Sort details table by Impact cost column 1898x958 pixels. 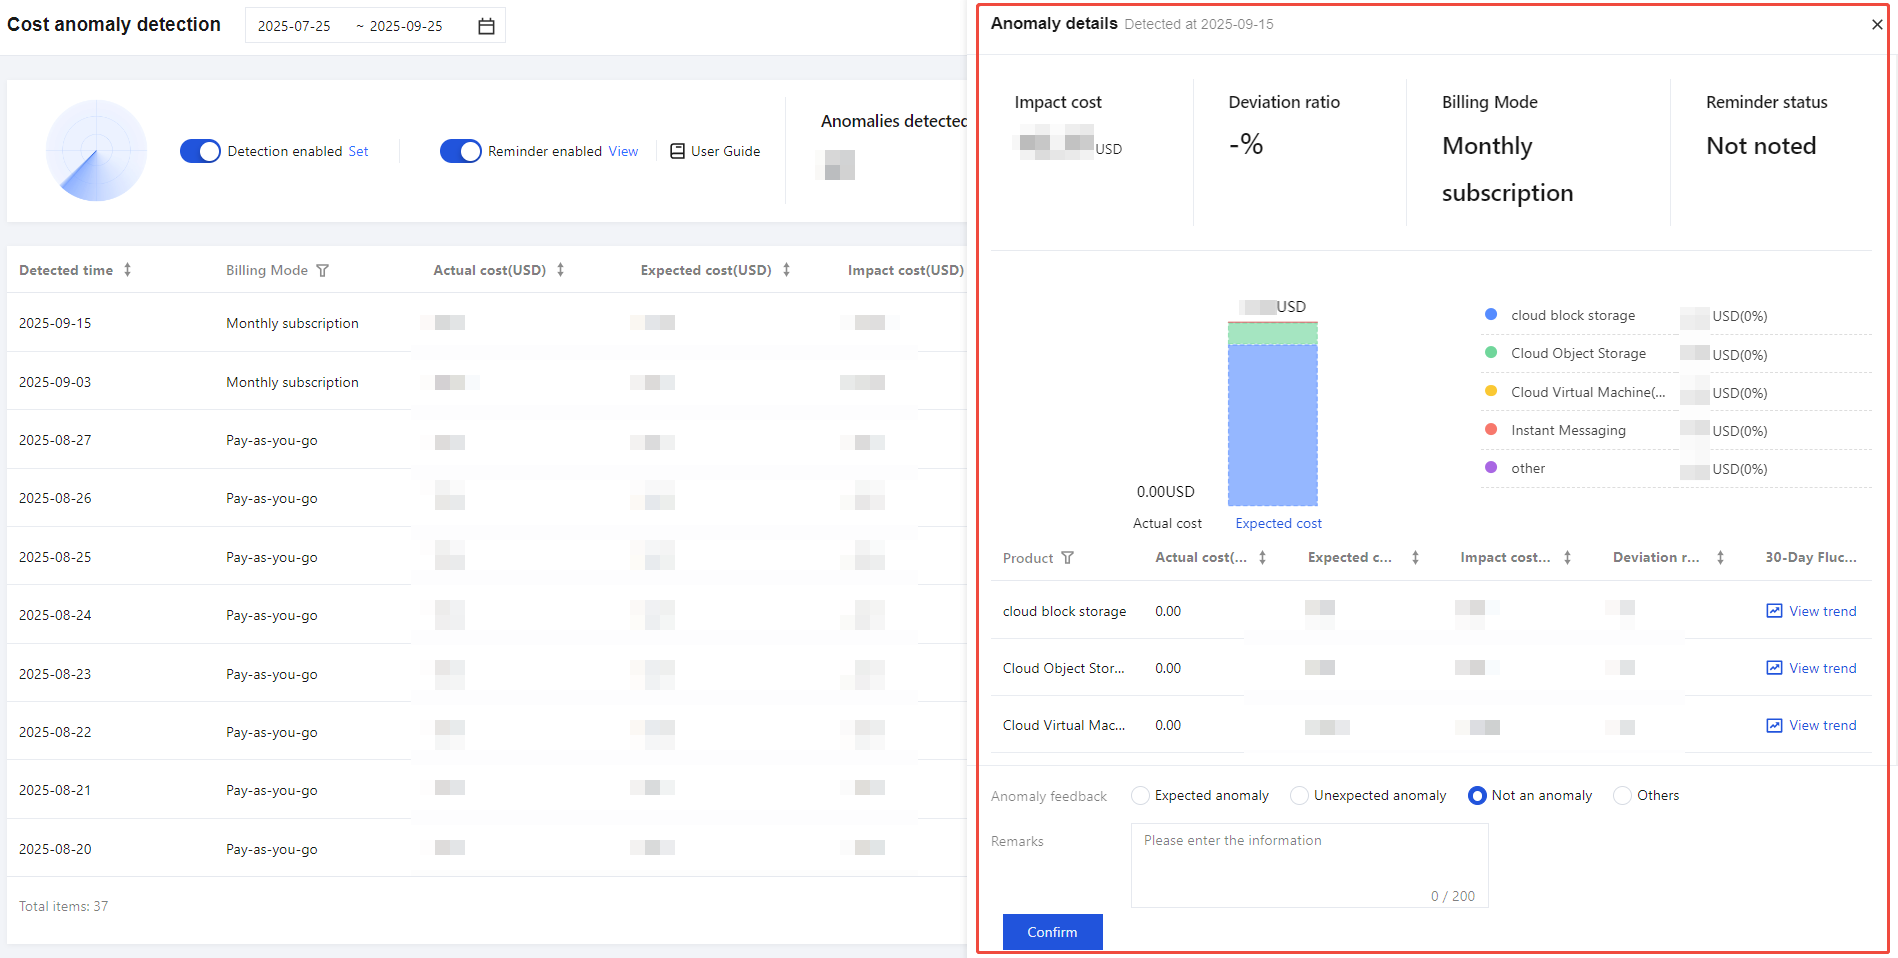tap(1567, 558)
